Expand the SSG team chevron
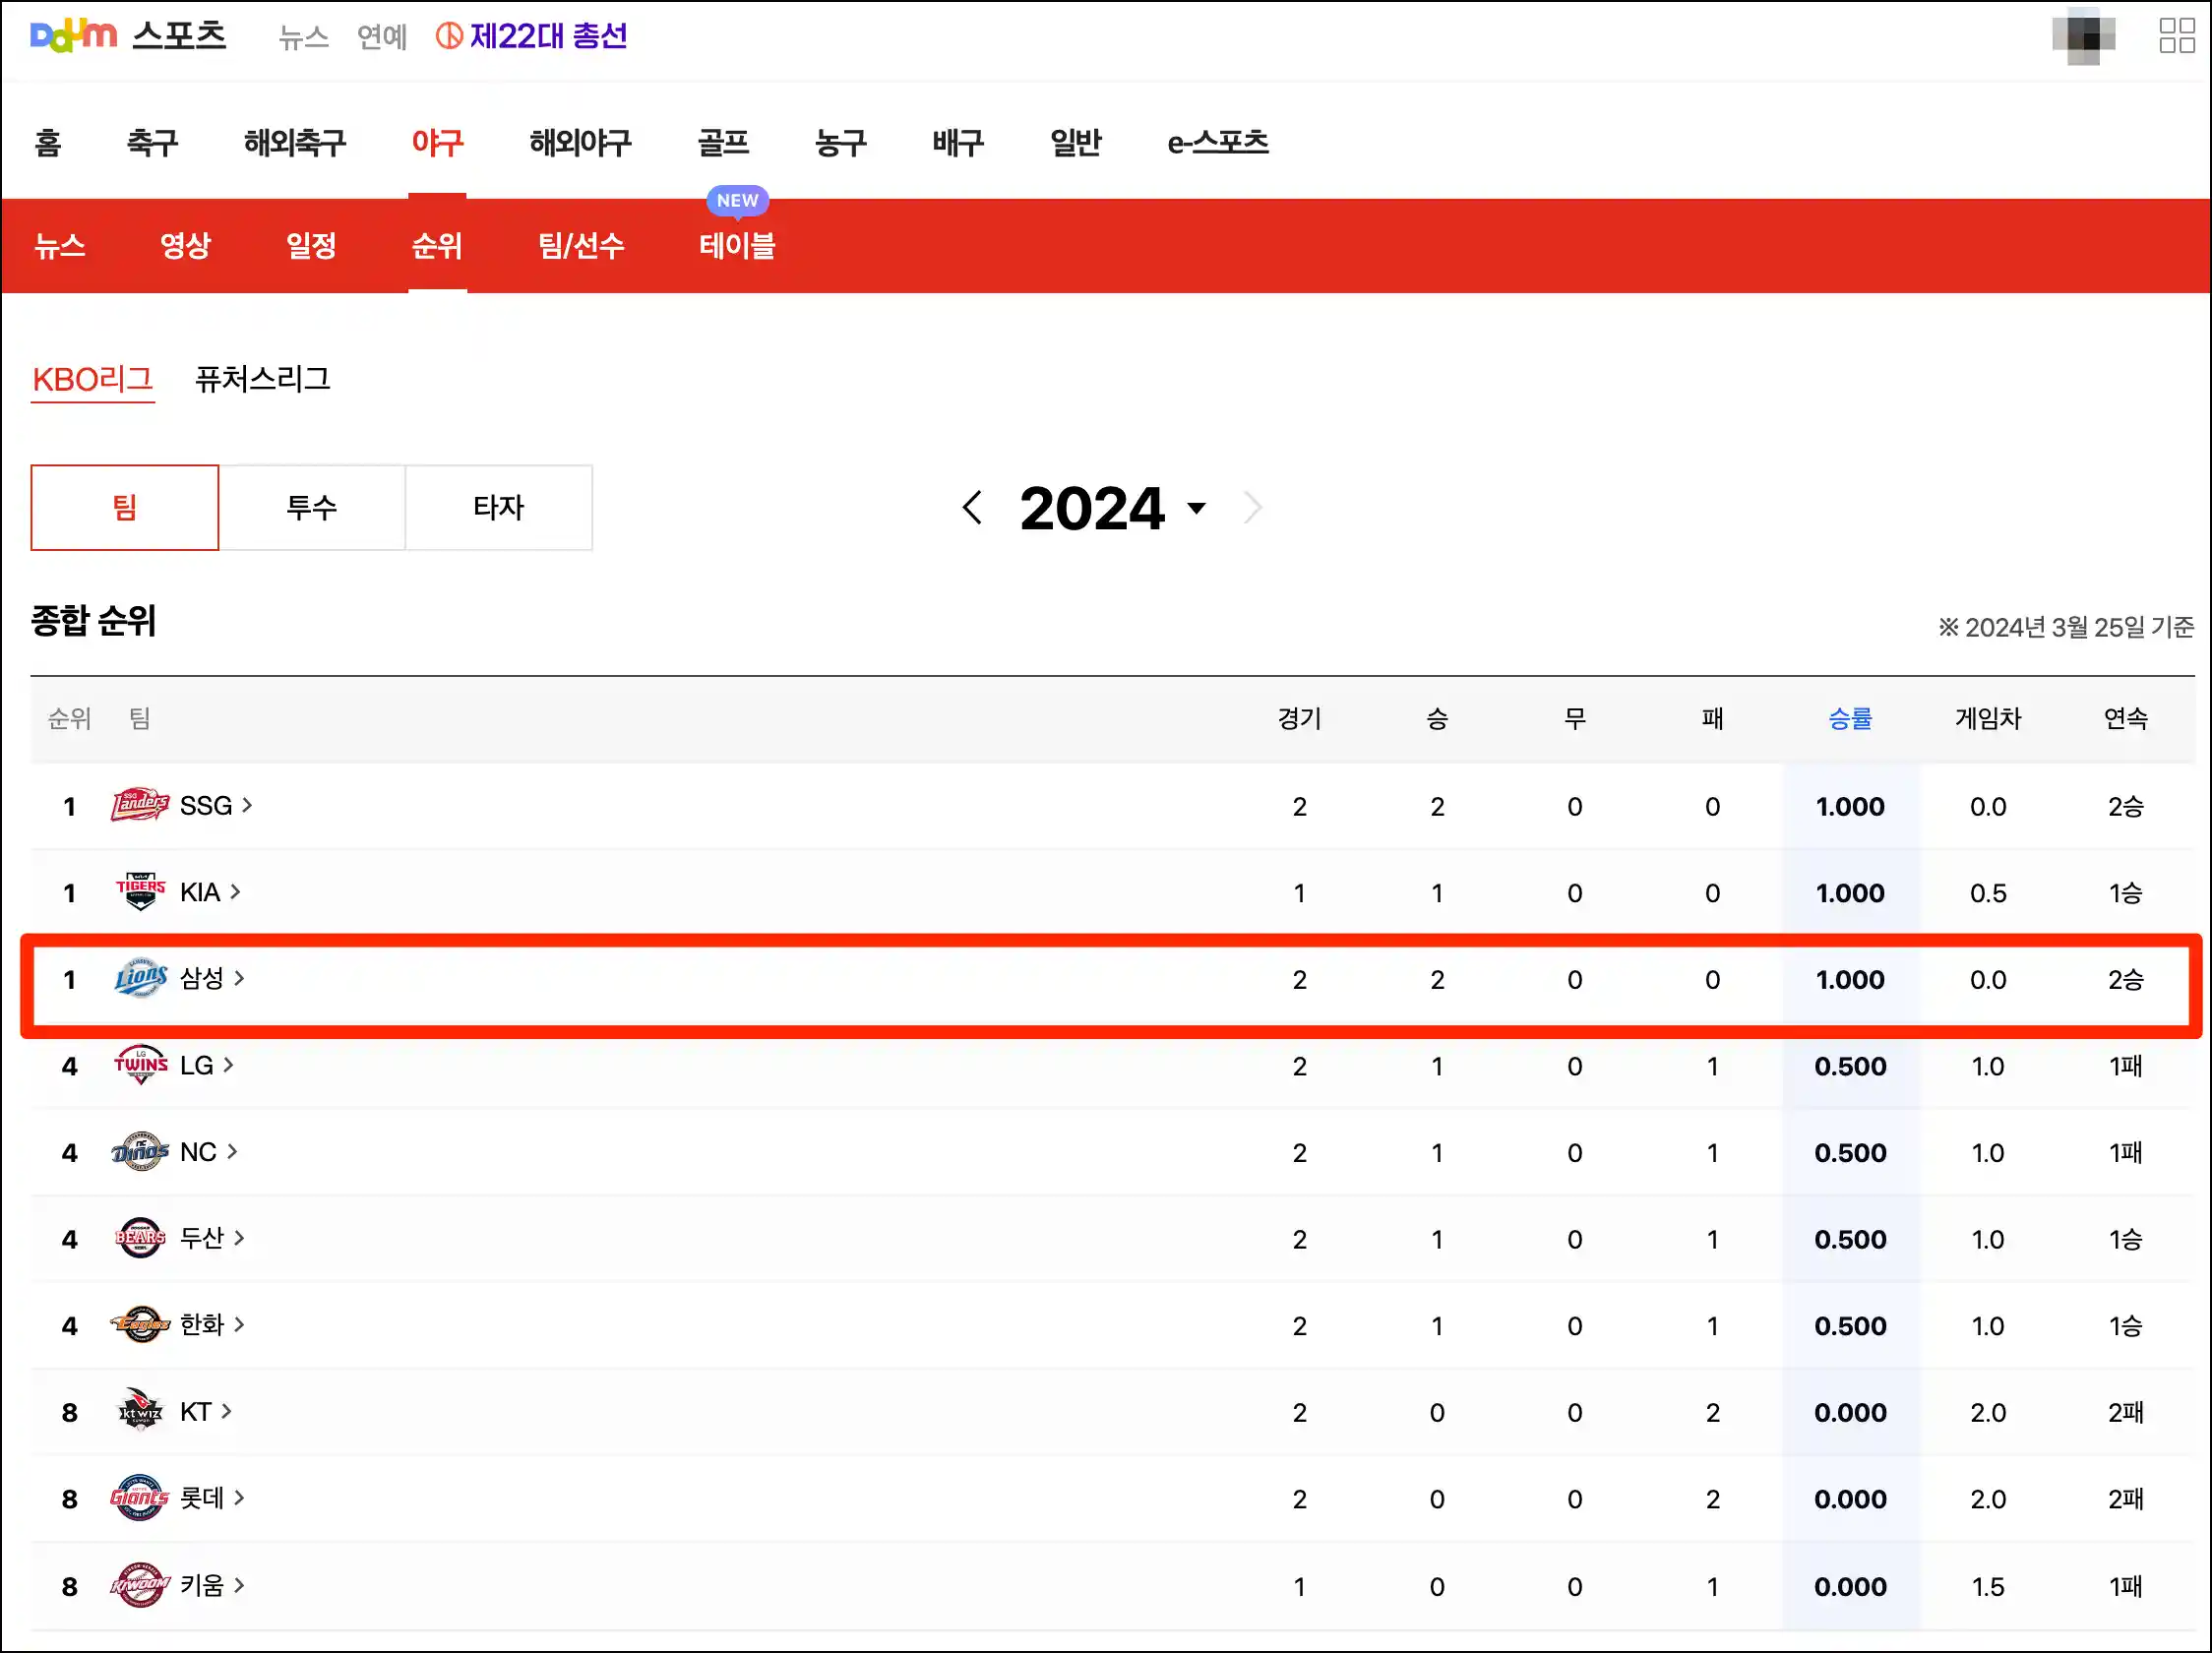 [x=247, y=805]
